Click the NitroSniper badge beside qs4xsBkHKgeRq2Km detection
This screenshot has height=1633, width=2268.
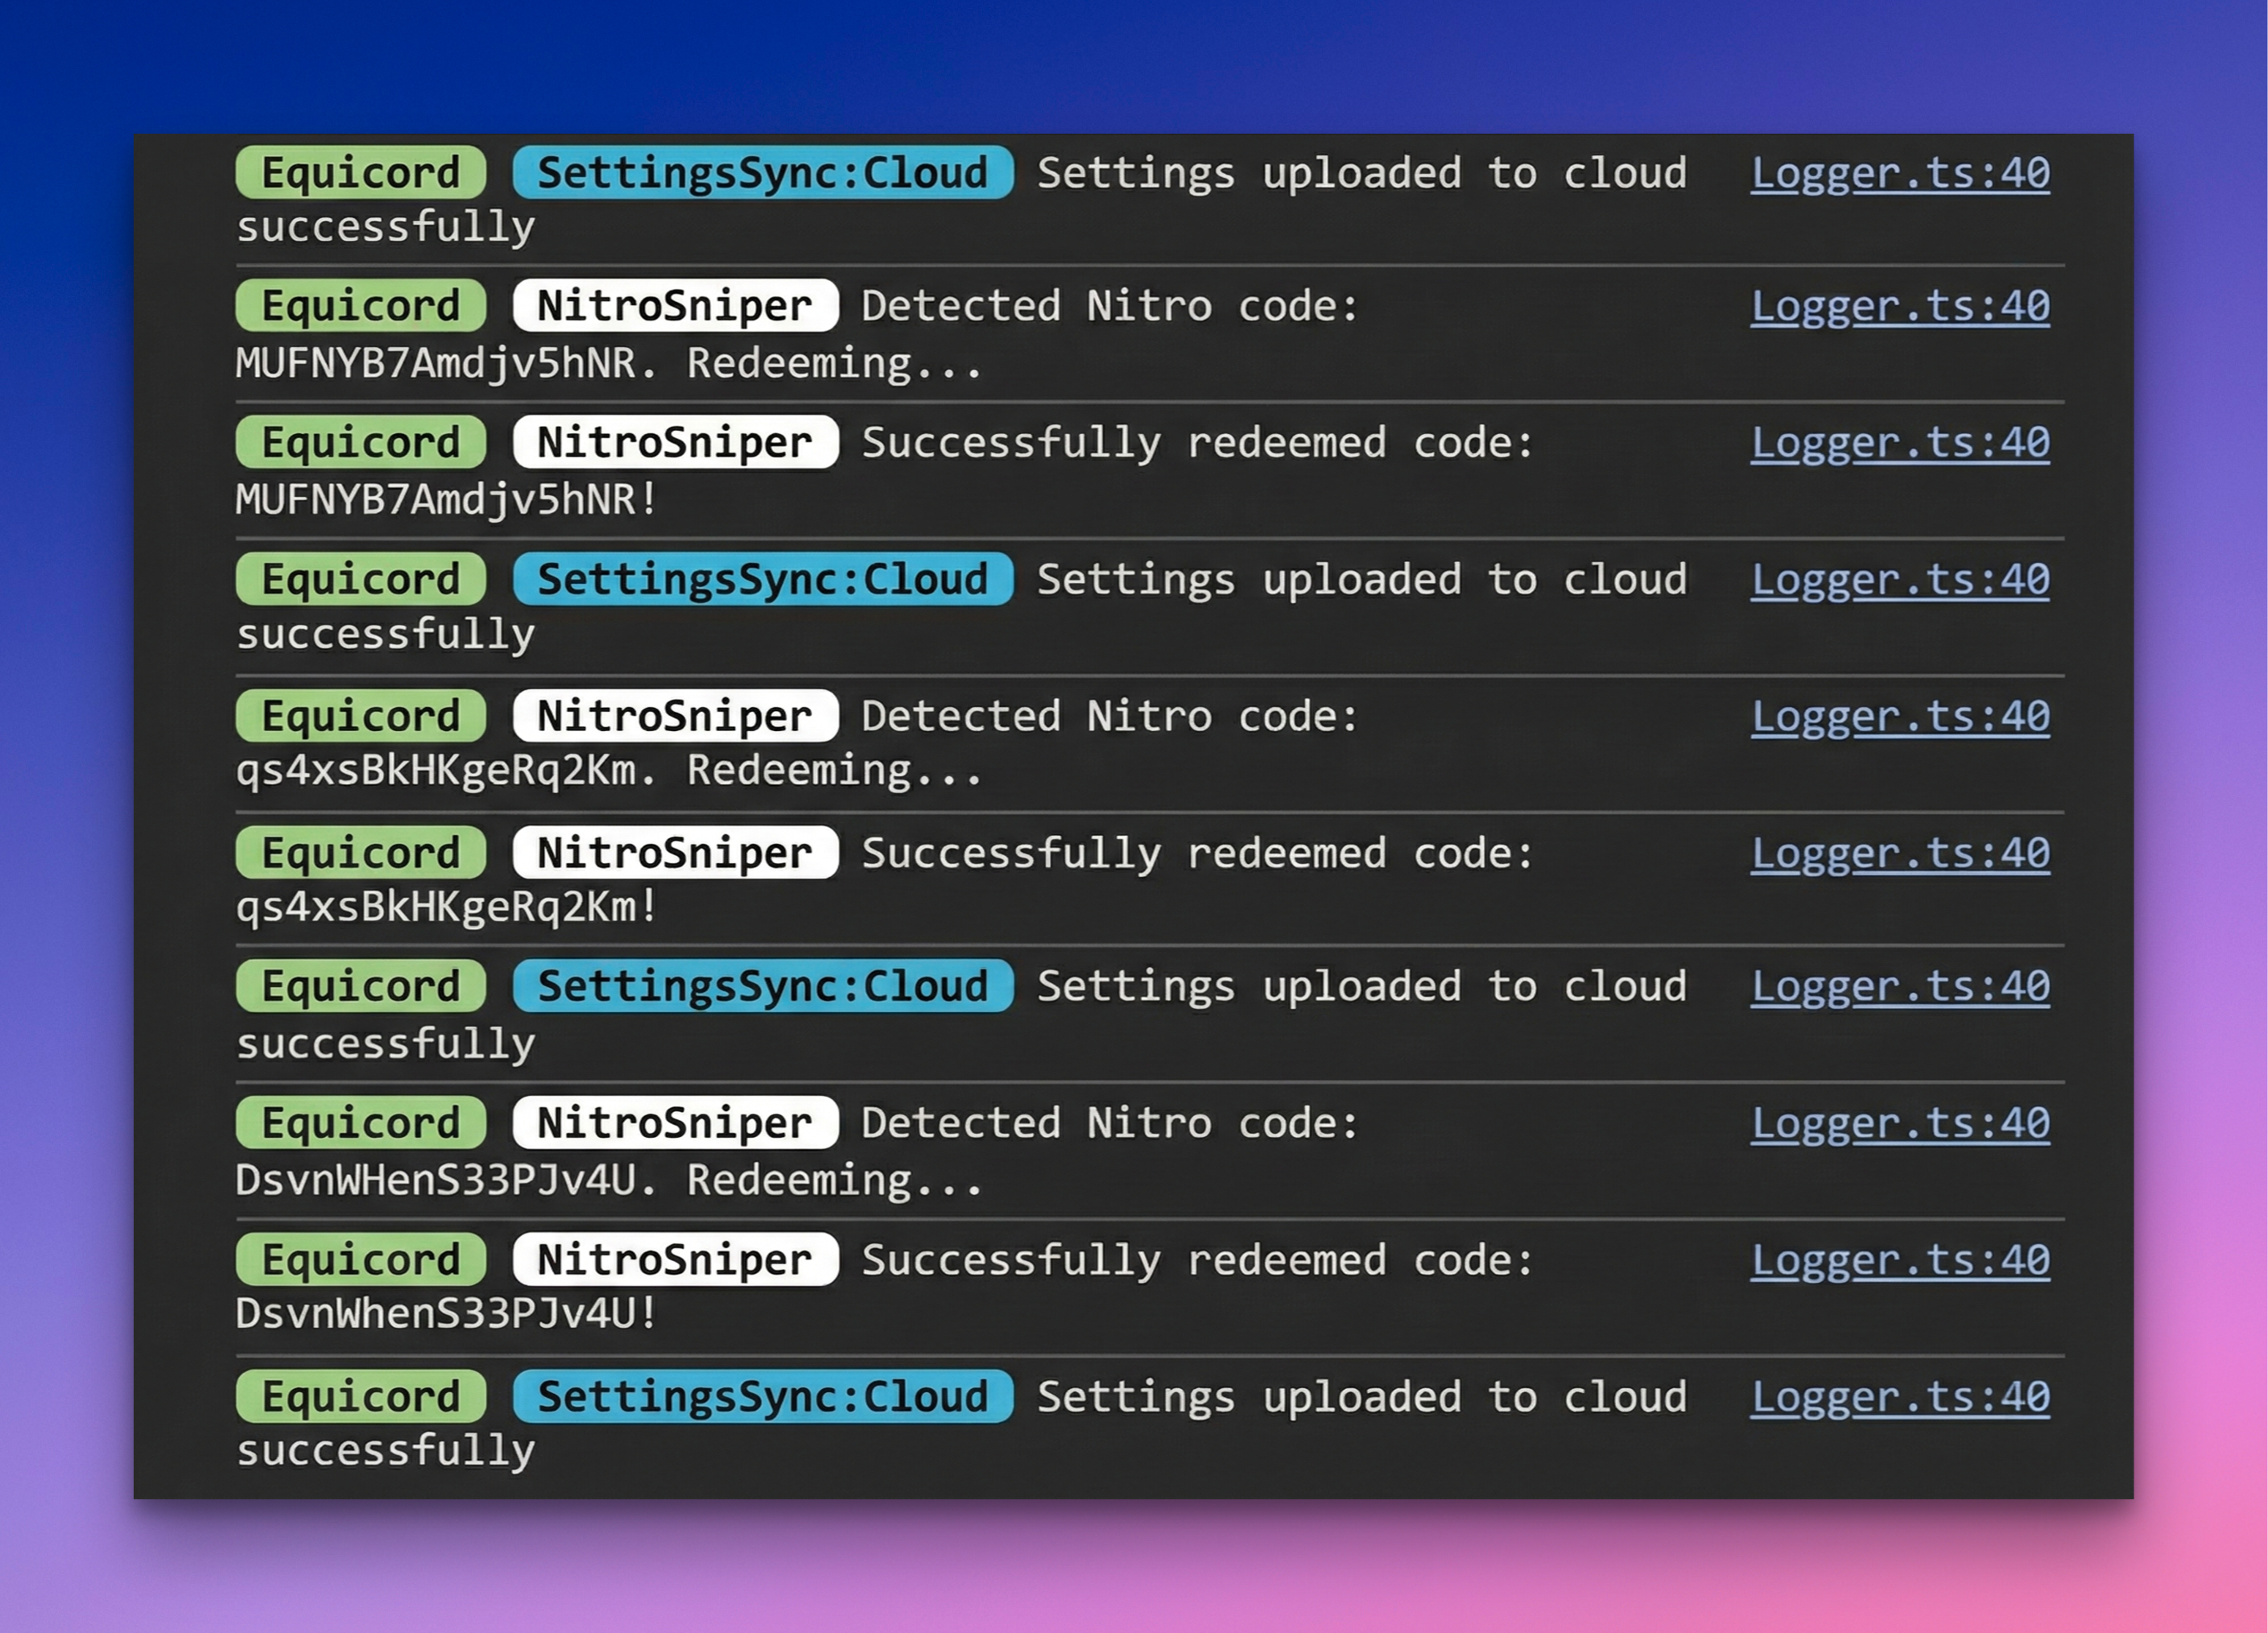click(x=673, y=716)
